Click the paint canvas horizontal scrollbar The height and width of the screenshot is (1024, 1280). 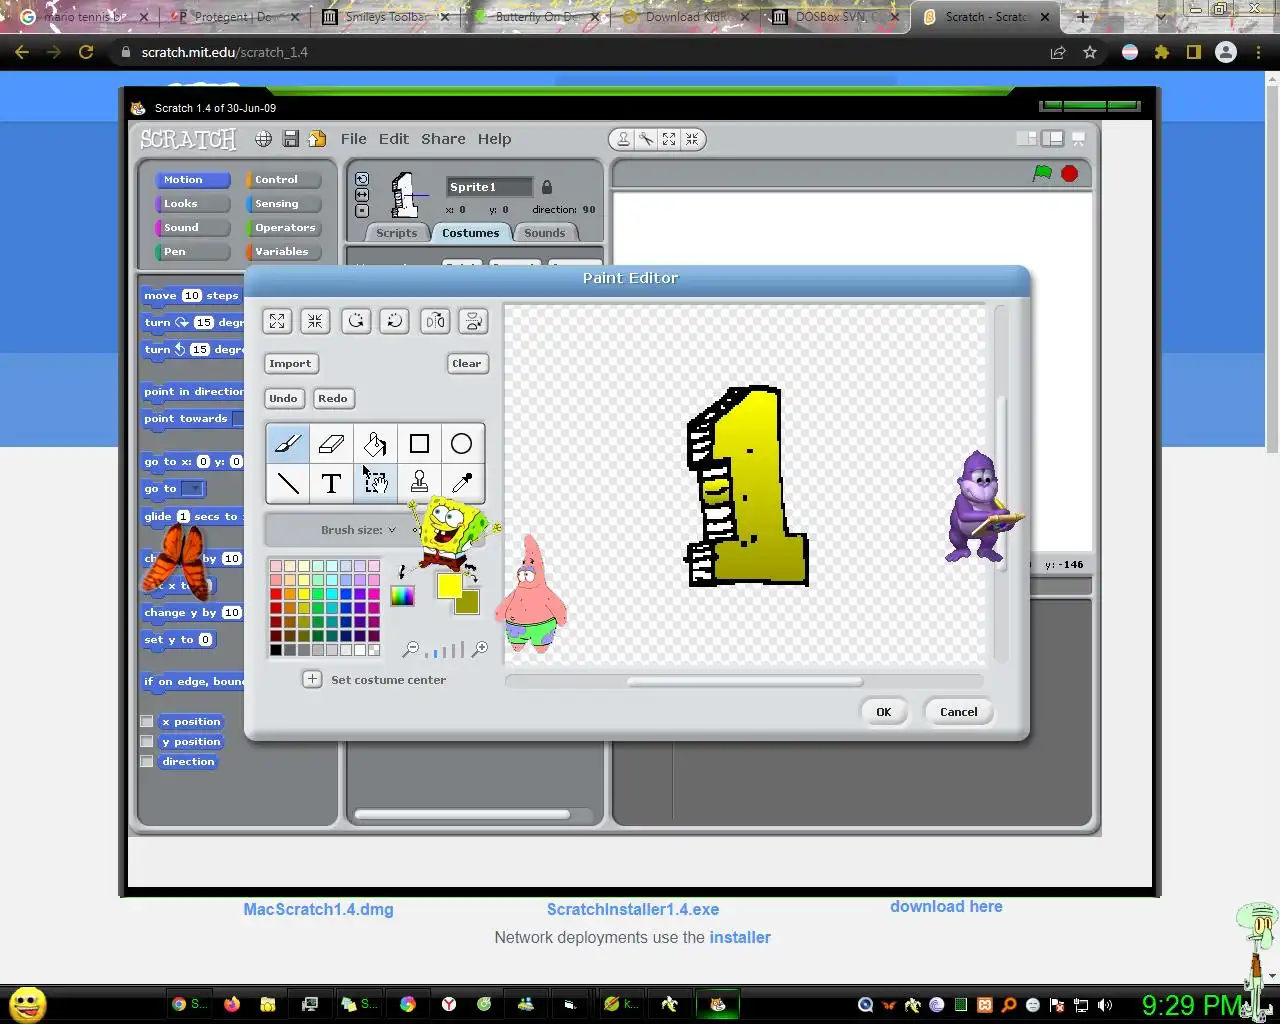coord(745,681)
